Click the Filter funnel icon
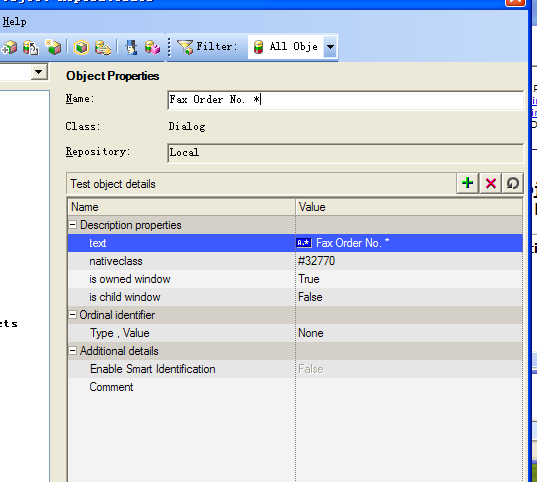Viewport: 537px width, 482px height. click(185, 47)
